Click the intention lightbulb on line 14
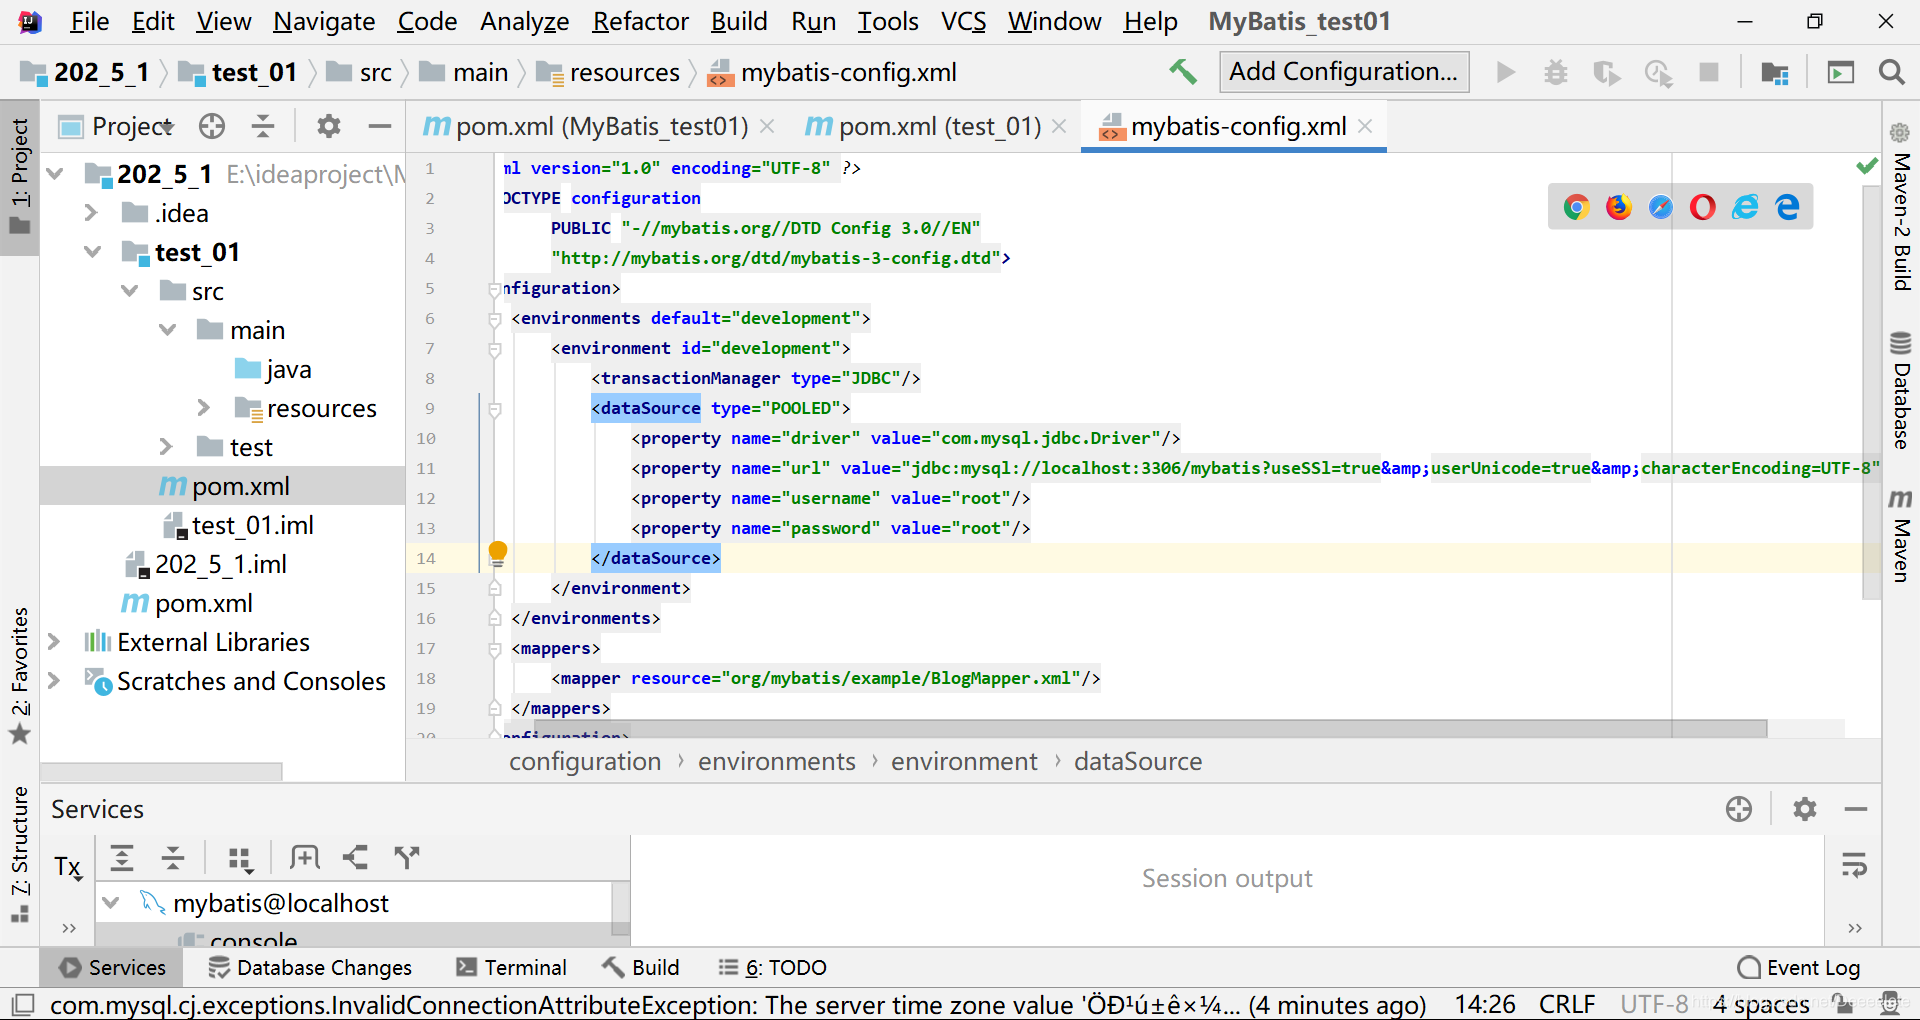The height and width of the screenshot is (1020, 1920). (x=497, y=552)
